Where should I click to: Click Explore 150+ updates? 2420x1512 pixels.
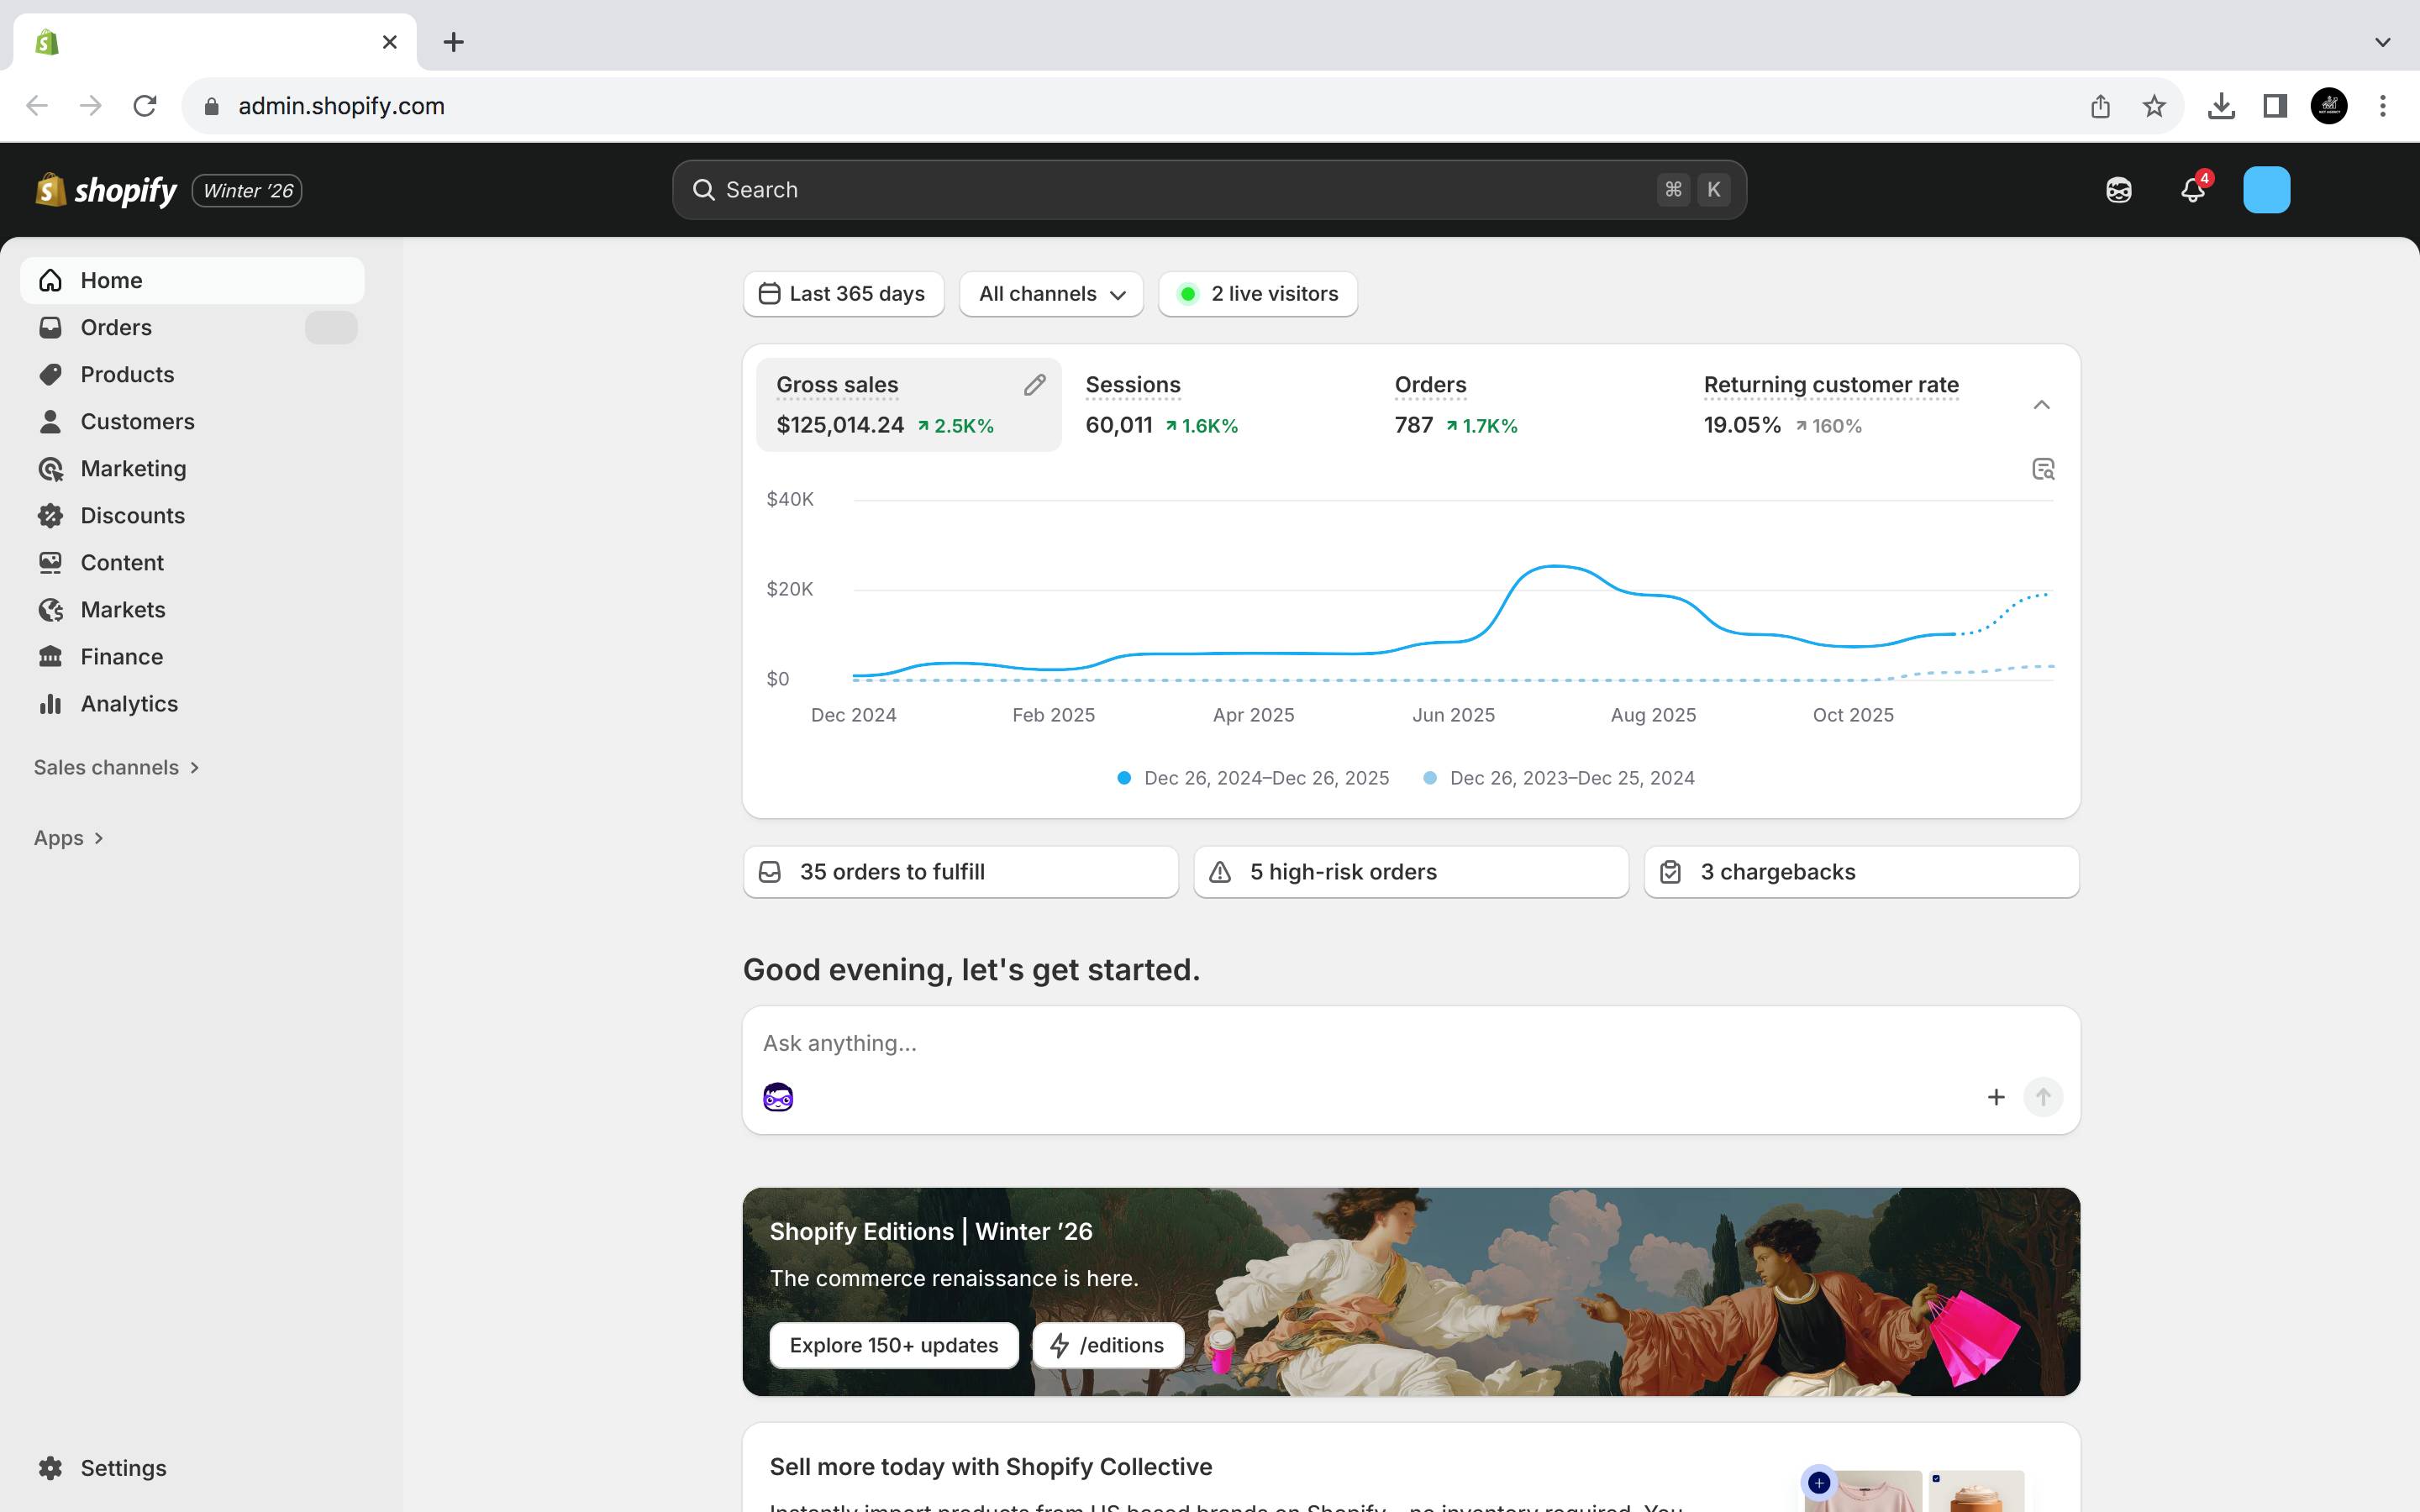(x=893, y=1345)
